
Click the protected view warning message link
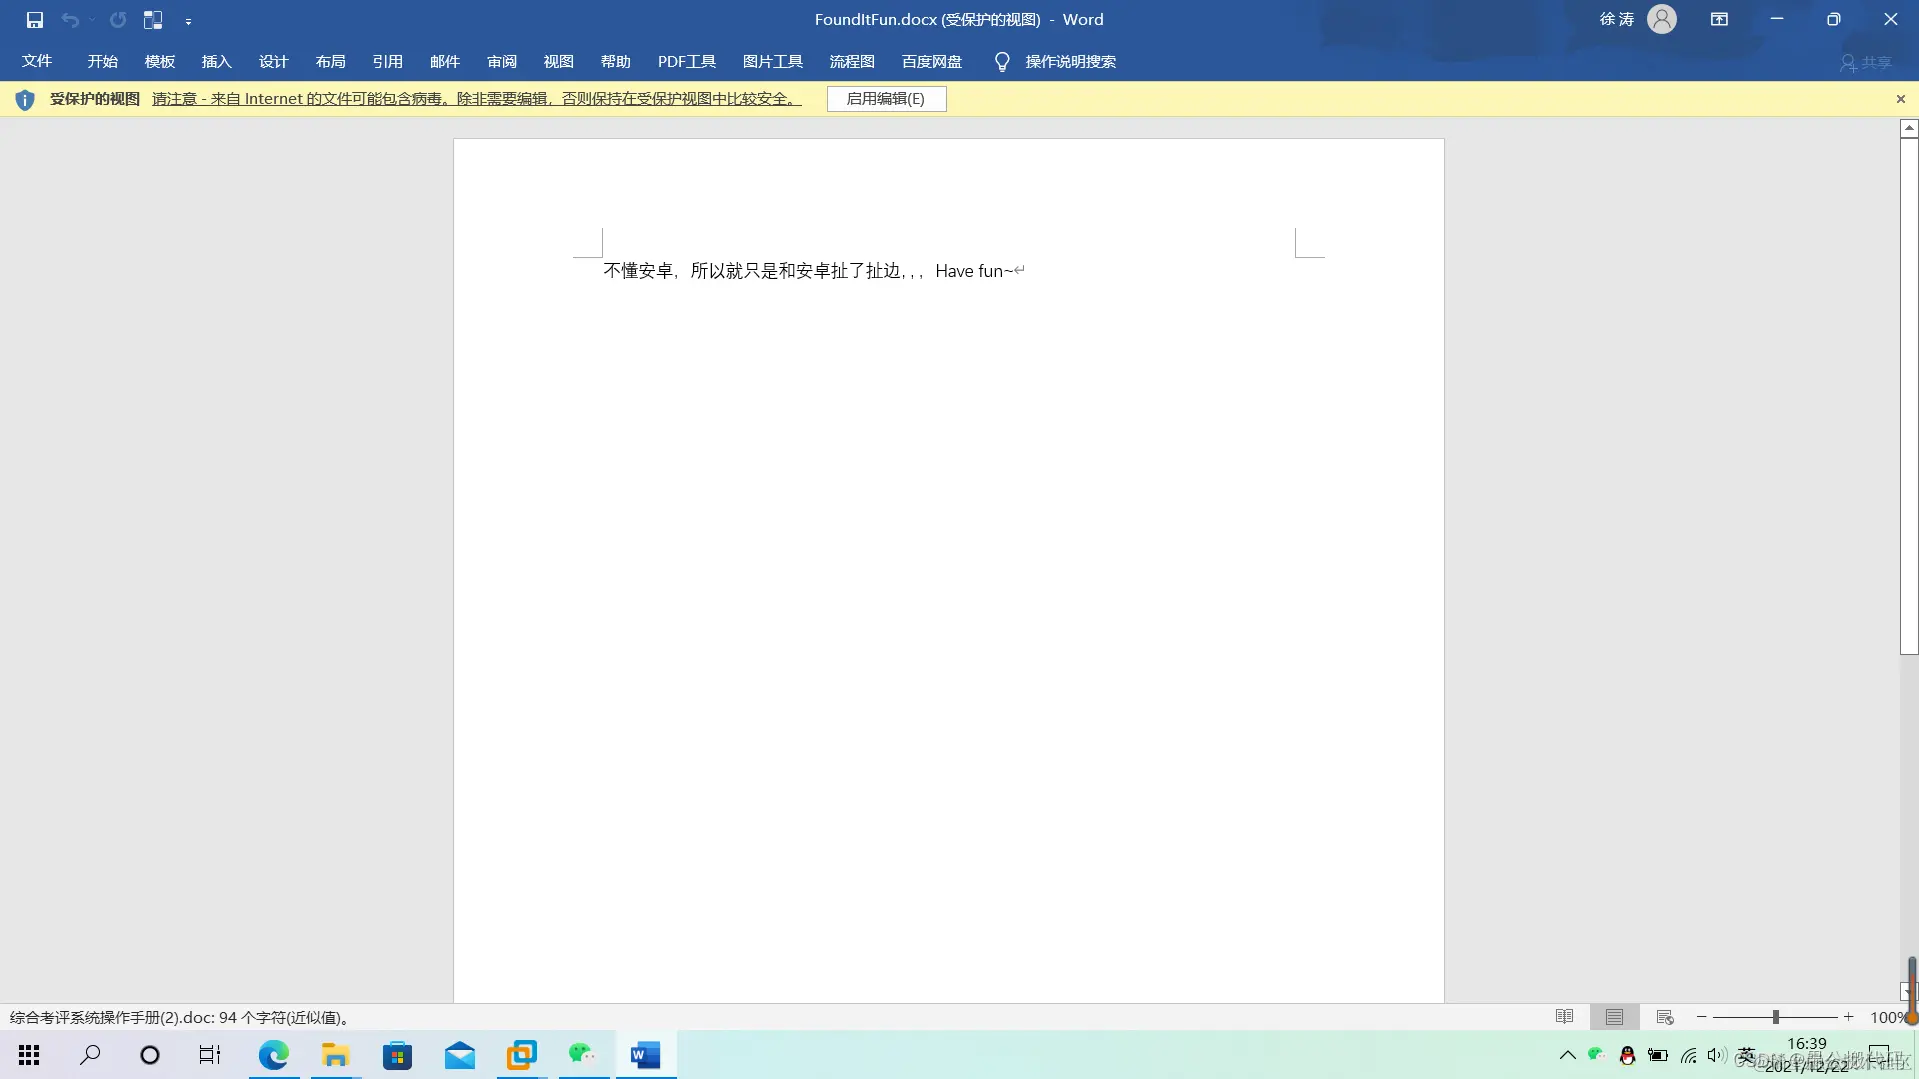pos(476,99)
